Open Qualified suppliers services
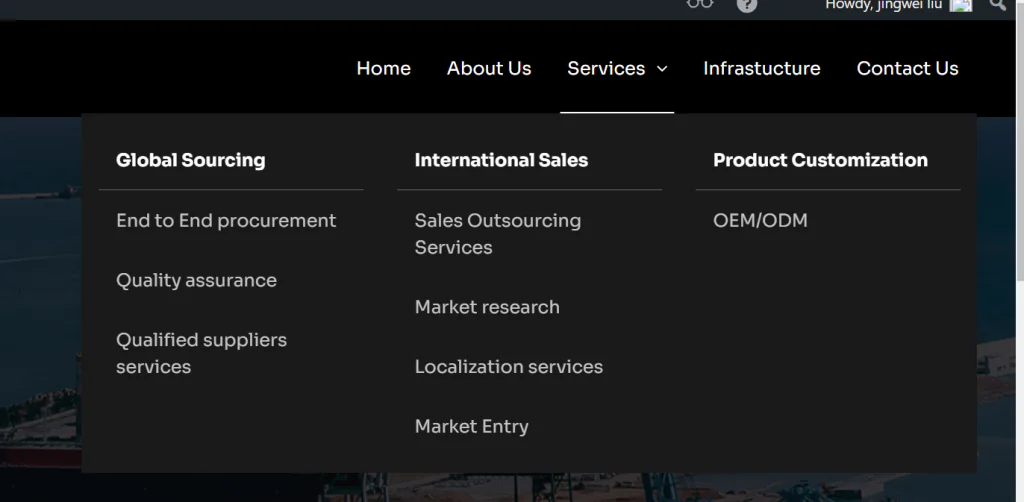The image size is (1024, 502). [201, 353]
